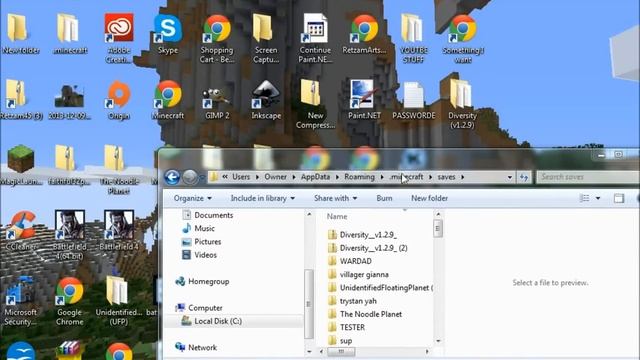Select Pictures in navigation pane
Image resolution: width=640 pixels, height=360 pixels.
(x=202, y=242)
